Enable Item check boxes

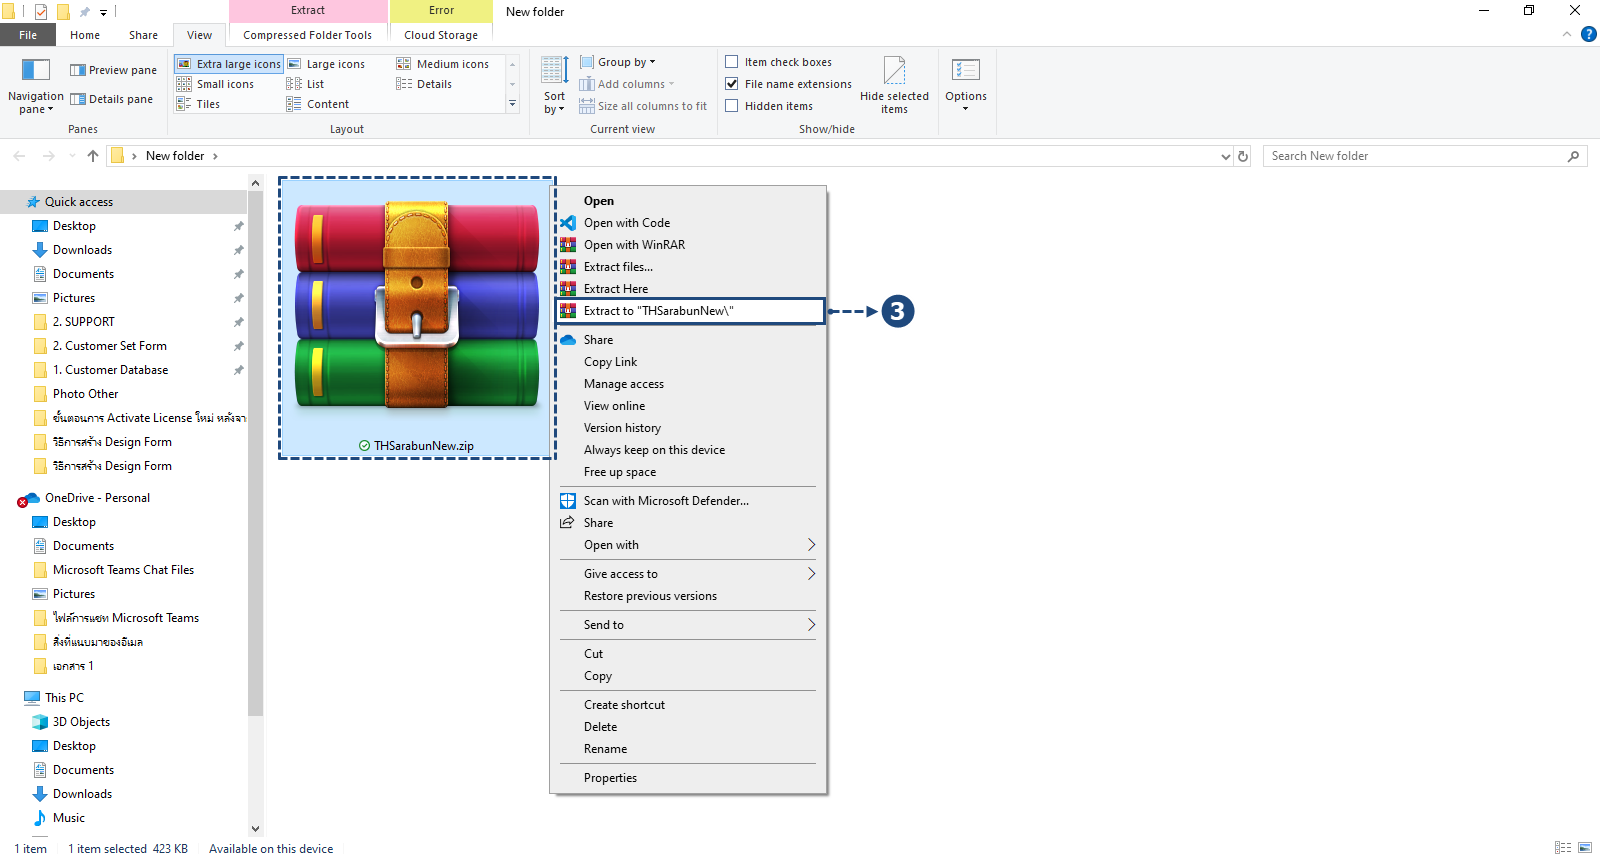pos(732,62)
